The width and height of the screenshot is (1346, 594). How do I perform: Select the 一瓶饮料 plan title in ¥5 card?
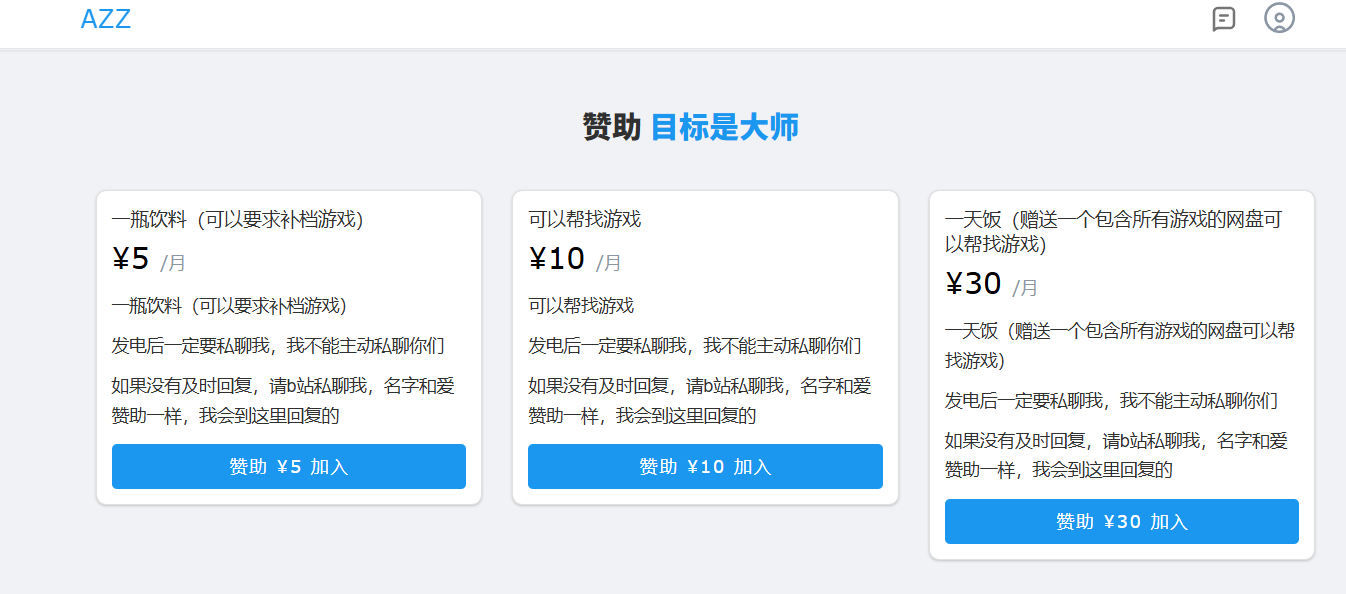pyautogui.click(x=237, y=220)
